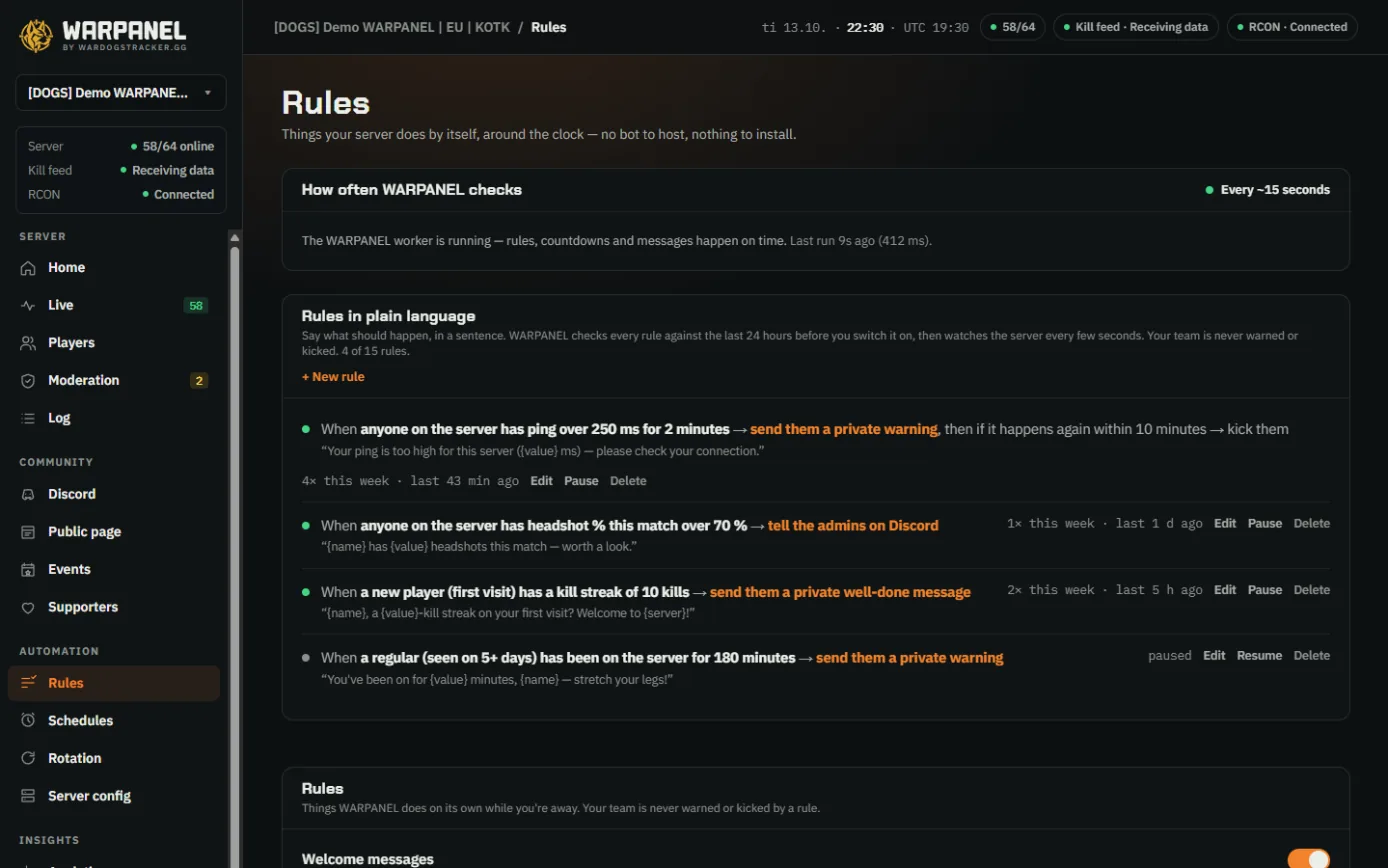
Task: Click the Log list icon
Action: point(28,418)
